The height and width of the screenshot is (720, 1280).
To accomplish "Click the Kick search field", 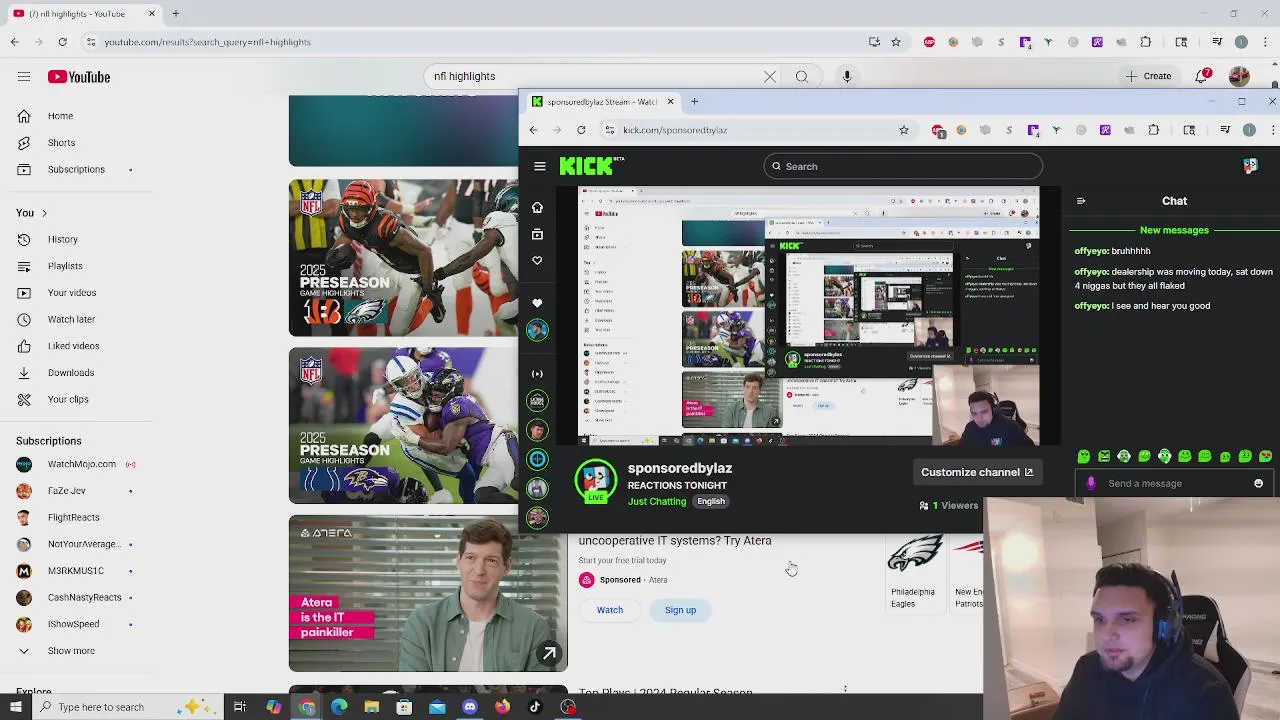I will tap(903, 166).
